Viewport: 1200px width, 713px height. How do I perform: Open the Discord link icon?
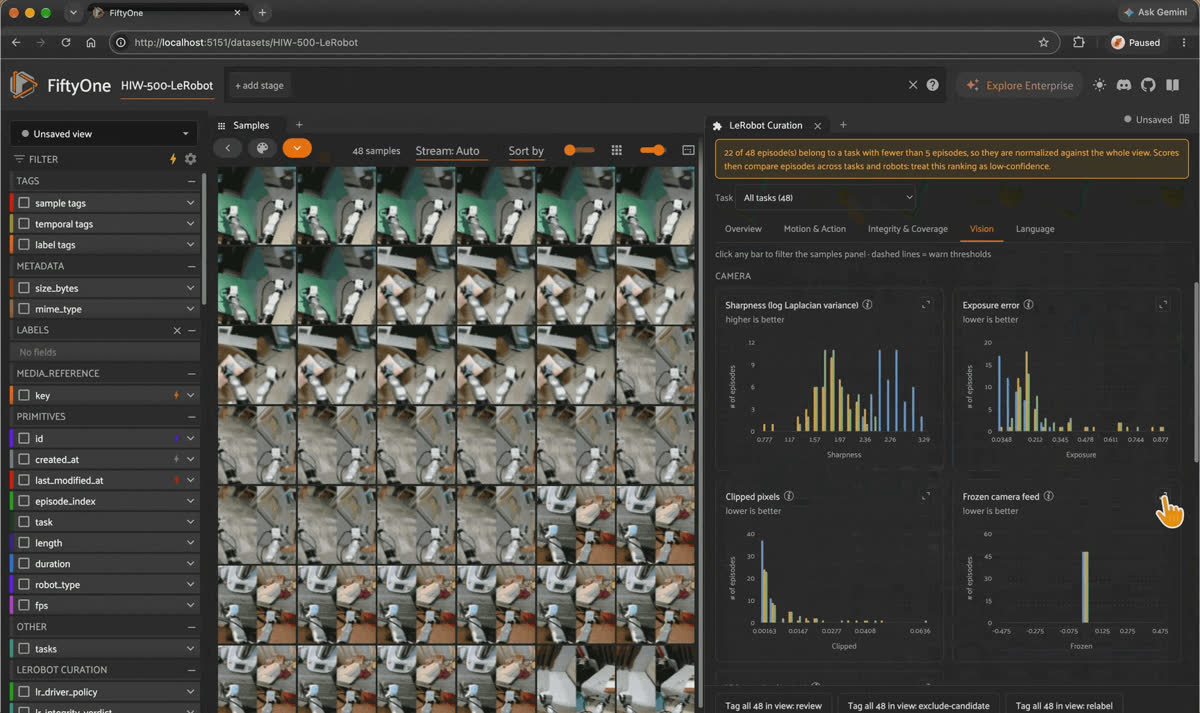pos(1123,85)
